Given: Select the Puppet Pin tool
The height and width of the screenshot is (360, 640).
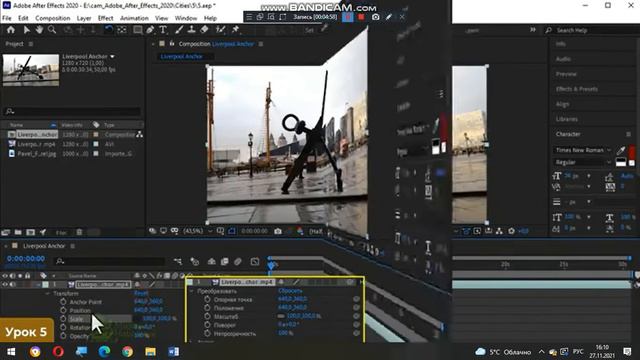Looking at the screenshot, I should click(235, 30).
